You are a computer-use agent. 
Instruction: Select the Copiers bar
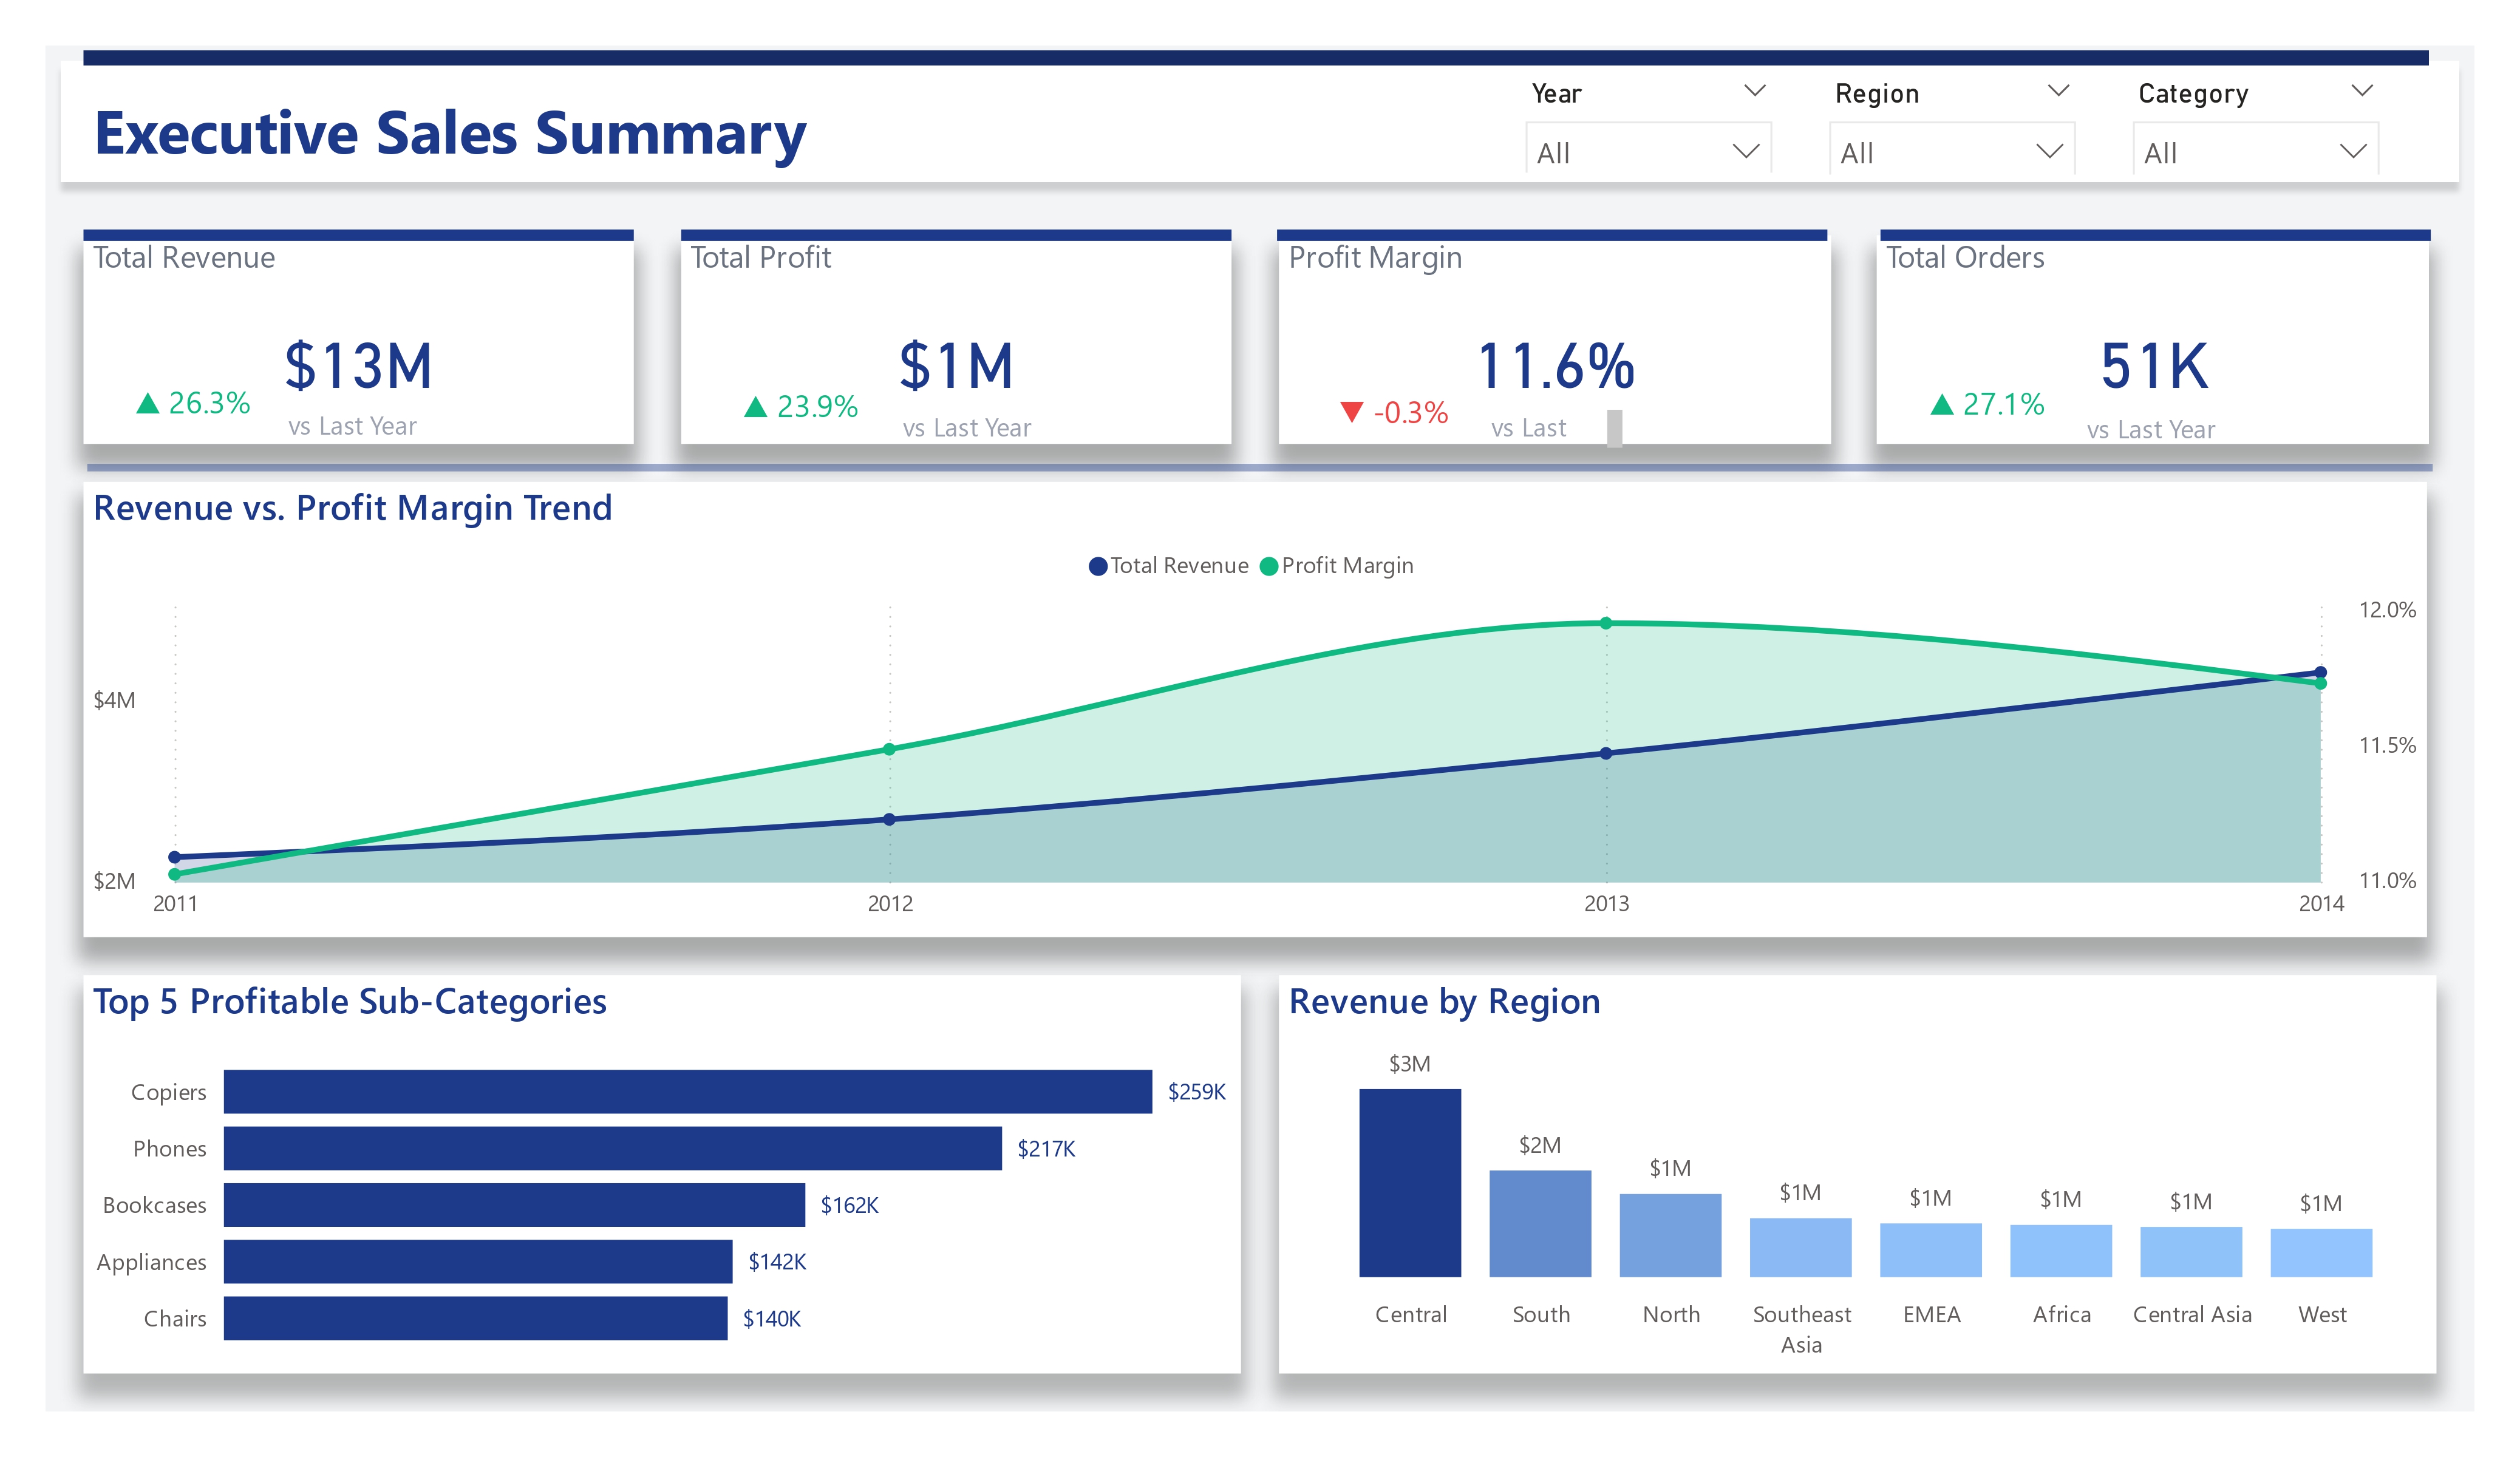(x=688, y=1091)
